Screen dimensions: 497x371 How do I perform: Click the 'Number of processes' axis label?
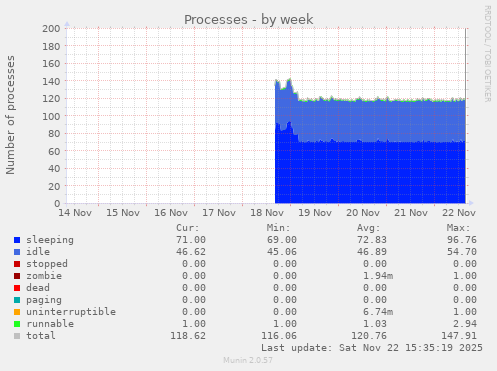pos(10,115)
